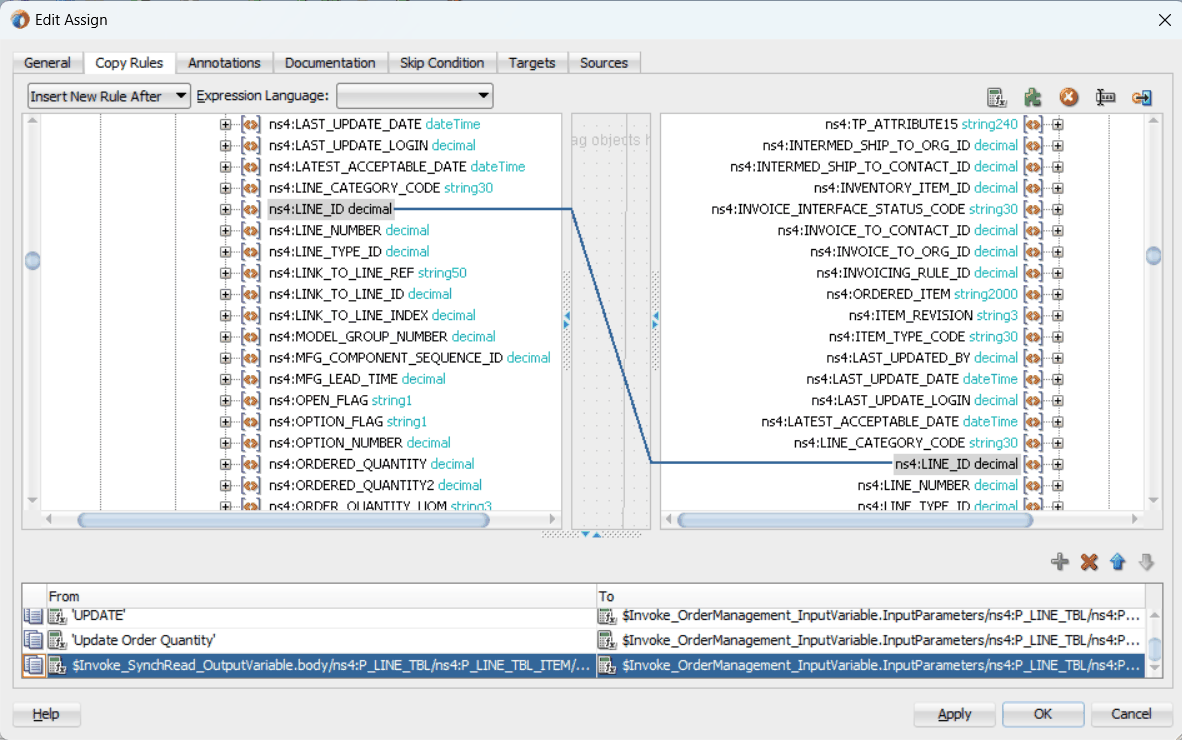Image resolution: width=1182 pixels, height=740 pixels.
Task: Click the orange circled X toolbar icon
Action: coord(1068,97)
